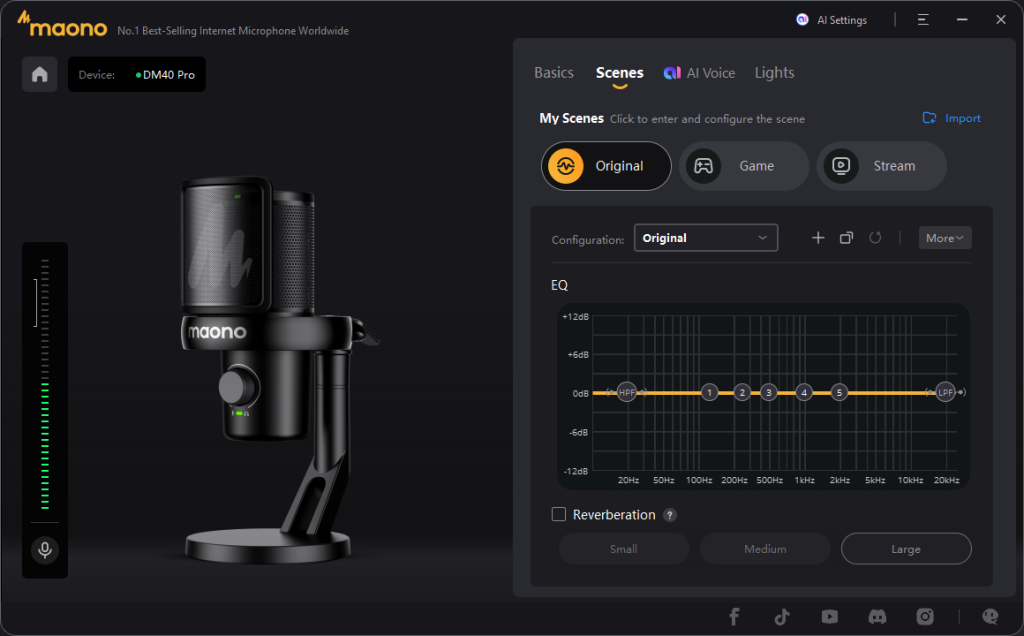
Task: Select the Stream scene
Action: click(881, 166)
